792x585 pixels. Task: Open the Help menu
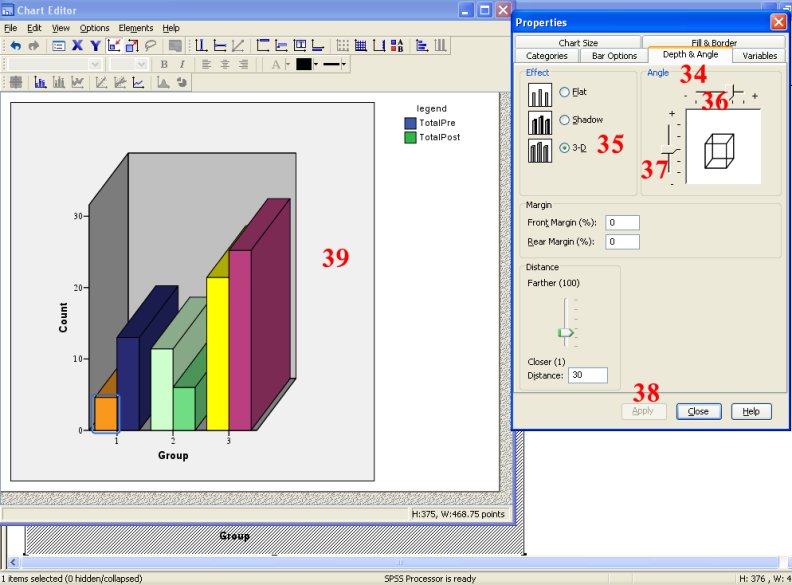(171, 28)
